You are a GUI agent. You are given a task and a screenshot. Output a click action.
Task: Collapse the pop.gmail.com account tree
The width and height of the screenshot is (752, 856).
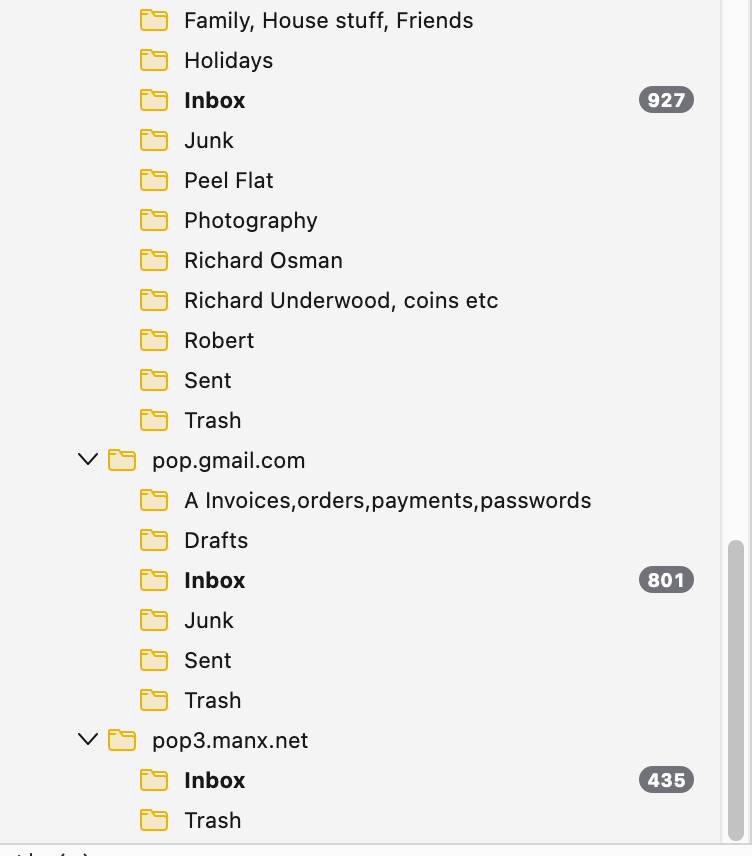[88, 460]
